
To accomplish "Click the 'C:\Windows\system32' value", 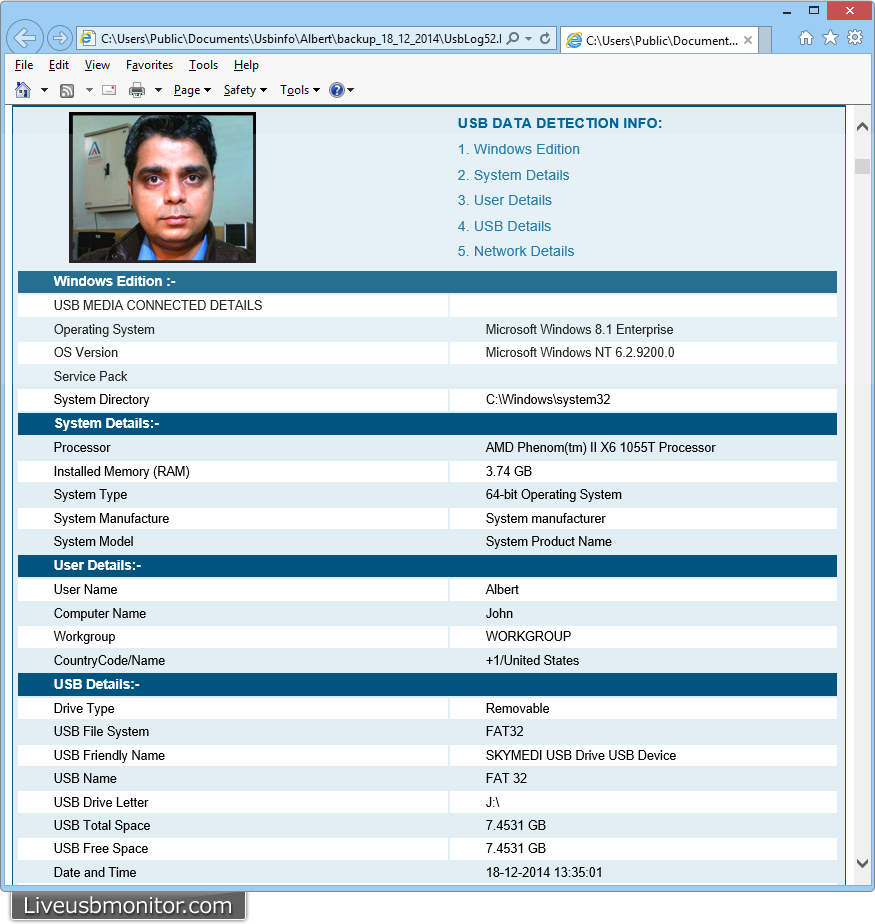I will coord(548,400).
